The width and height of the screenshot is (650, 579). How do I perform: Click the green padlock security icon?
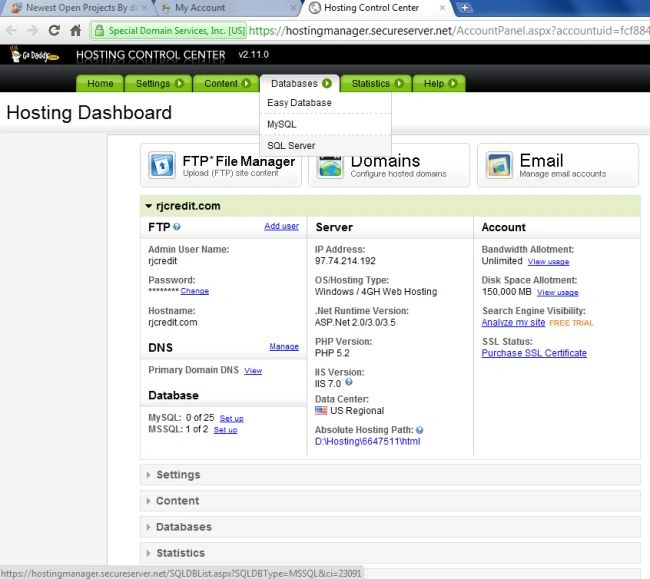[99, 30]
